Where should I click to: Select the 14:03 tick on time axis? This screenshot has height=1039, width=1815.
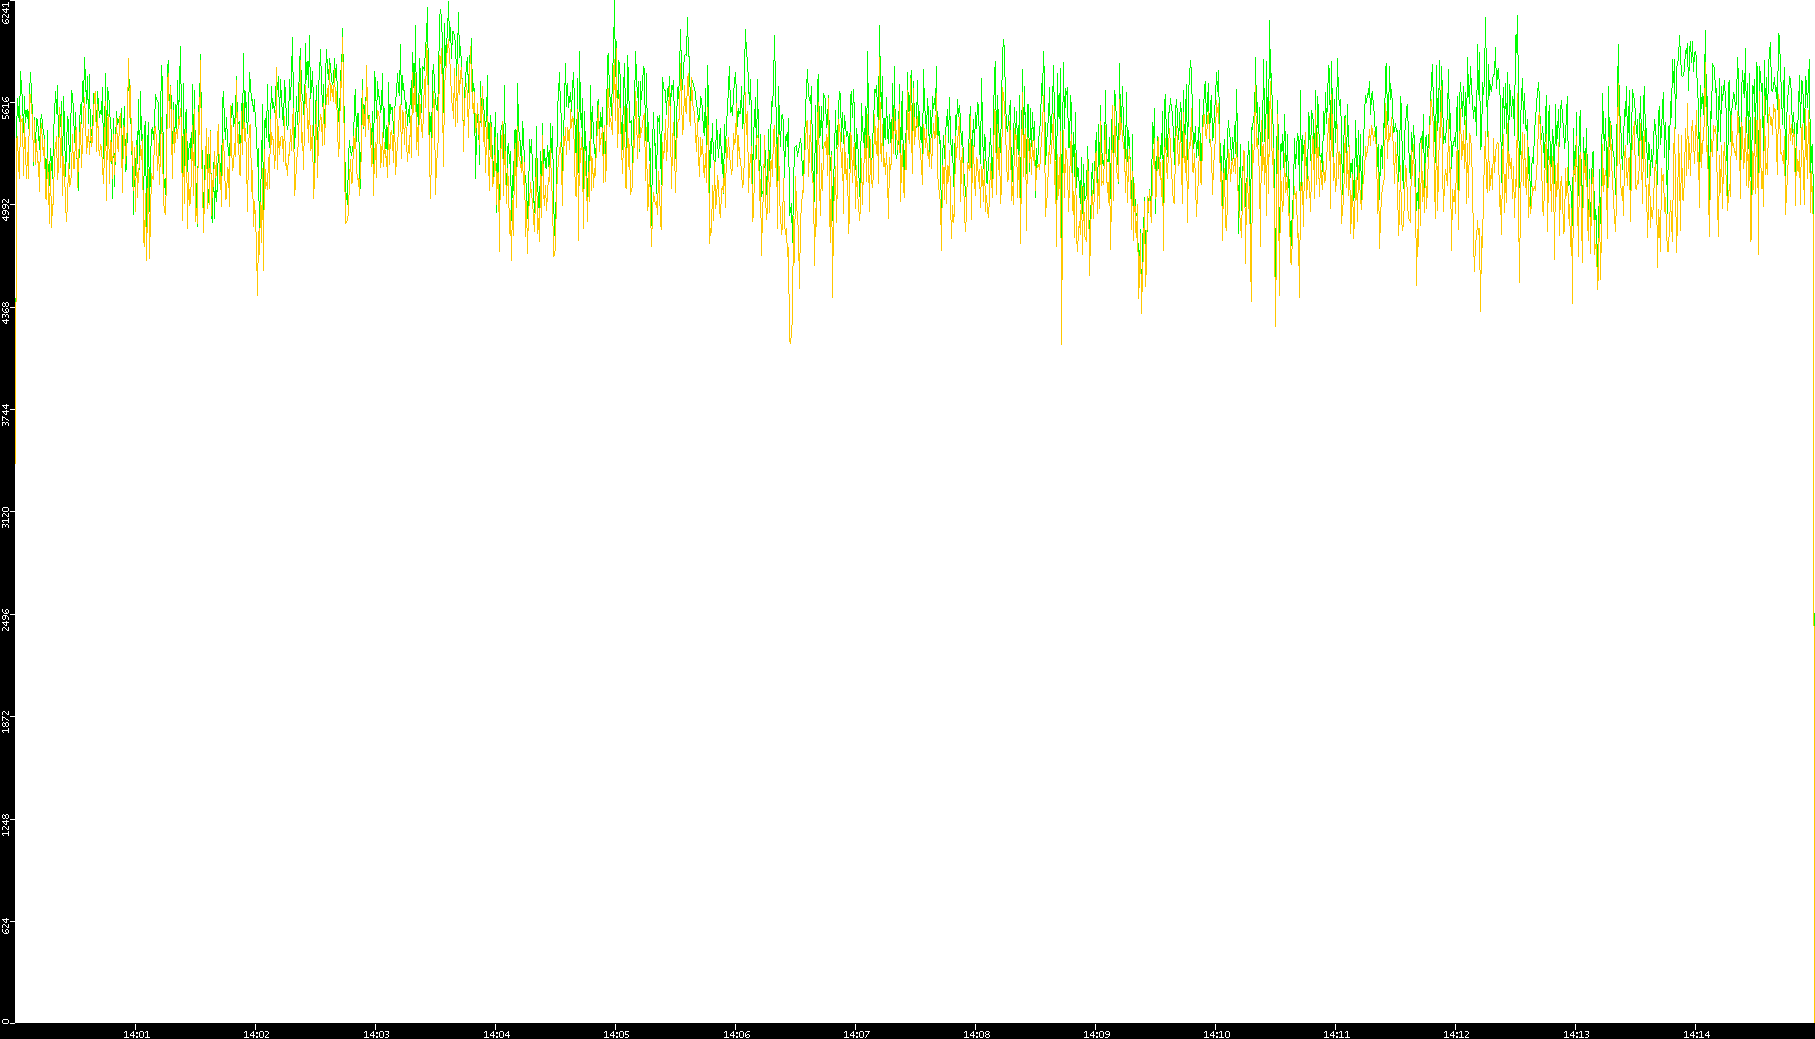pyautogui.click(x=376, y=1033)
